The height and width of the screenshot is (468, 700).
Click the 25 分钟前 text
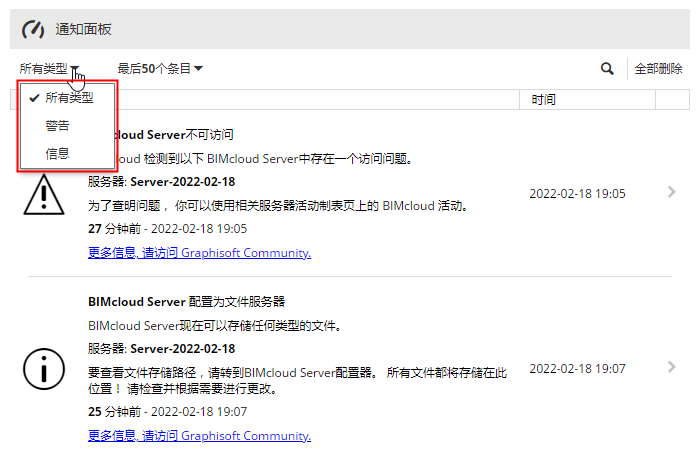[x=115, y=412]
